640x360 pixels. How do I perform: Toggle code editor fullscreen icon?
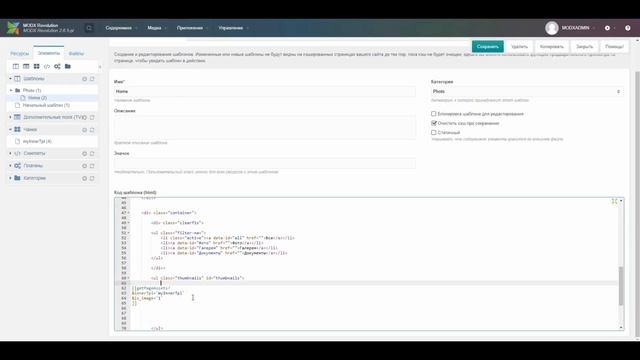pos(614,201)
